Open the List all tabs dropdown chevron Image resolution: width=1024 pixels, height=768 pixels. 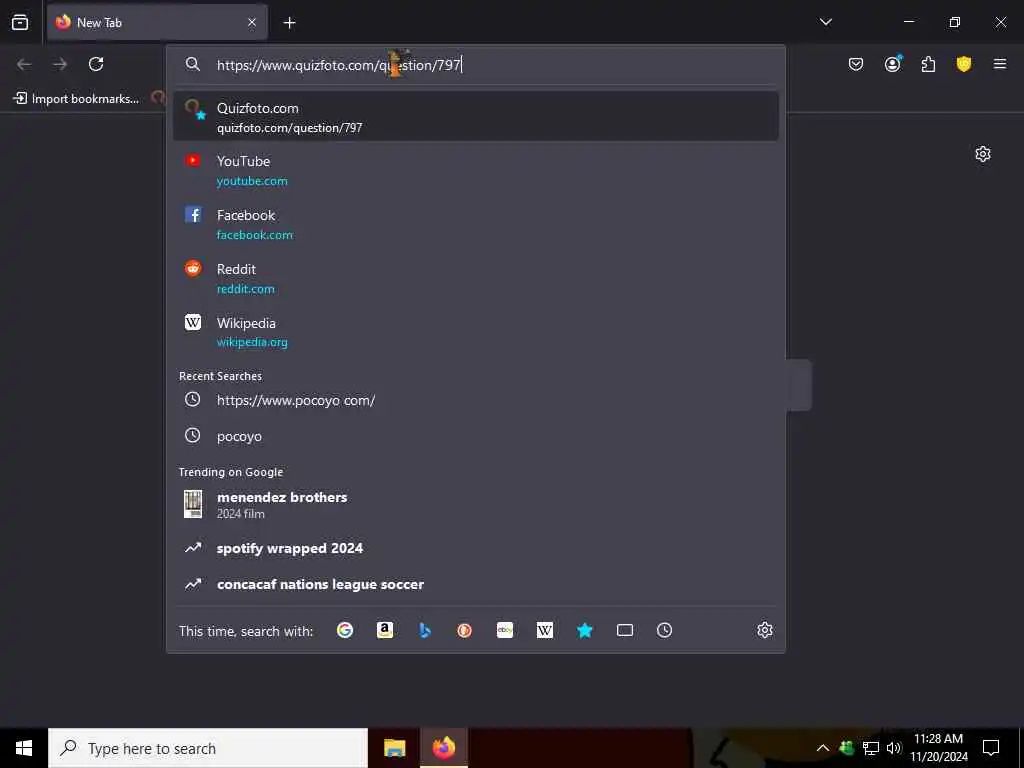click(x=825, y=22)
